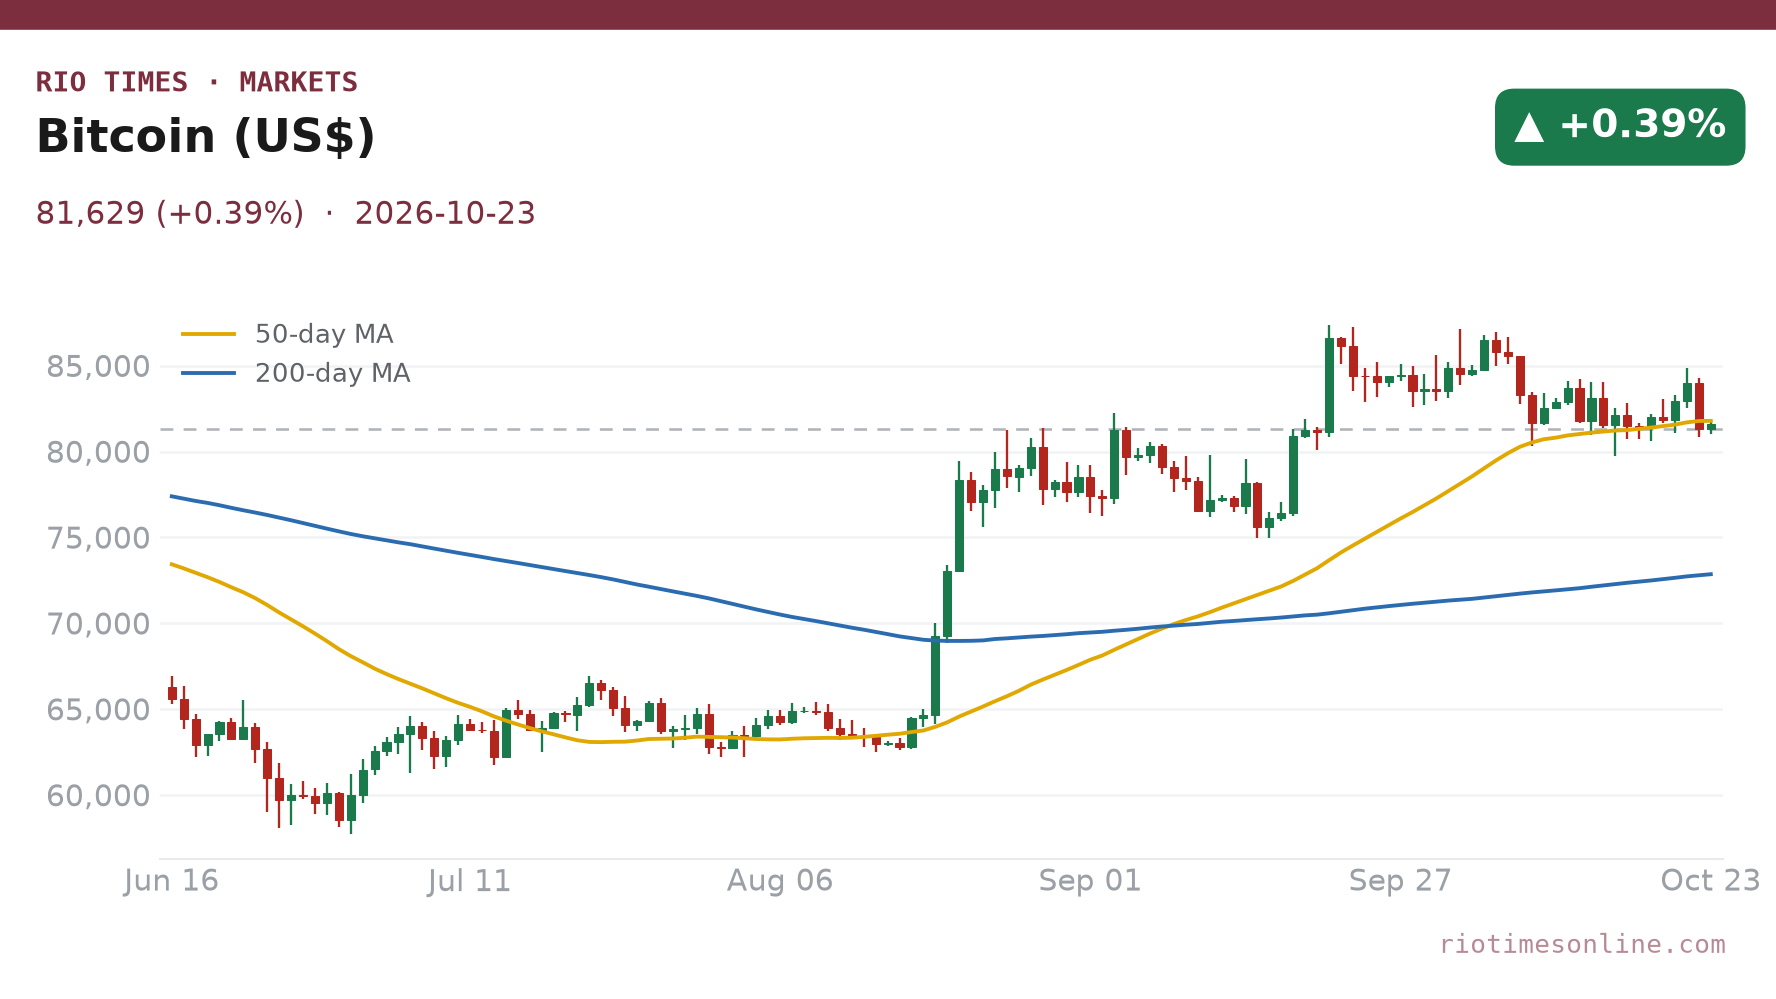This screenshot has width=1776, height=999.
Task: Click the yellow 50-day MA legend line
Action: (209, 334)
